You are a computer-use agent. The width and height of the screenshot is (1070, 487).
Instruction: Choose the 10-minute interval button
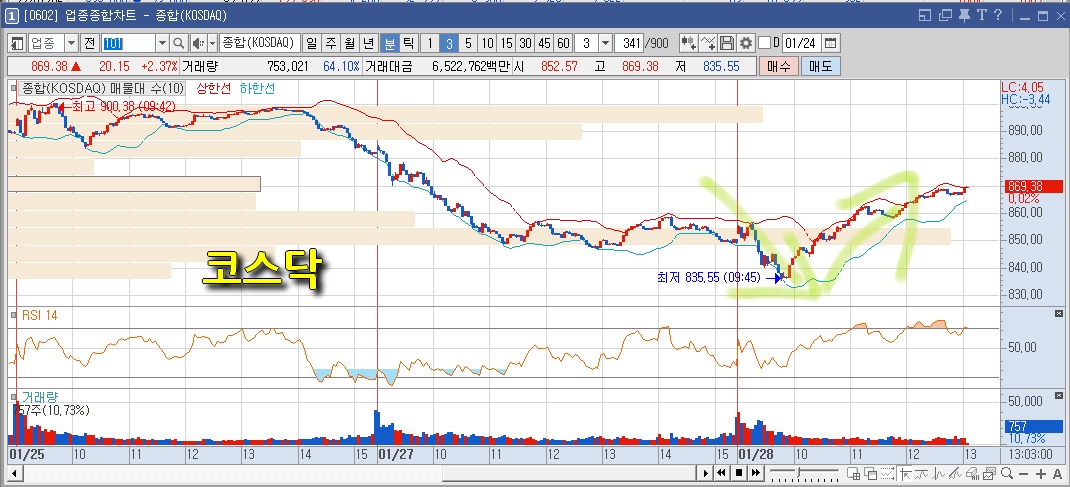click(x=487, y=44)
